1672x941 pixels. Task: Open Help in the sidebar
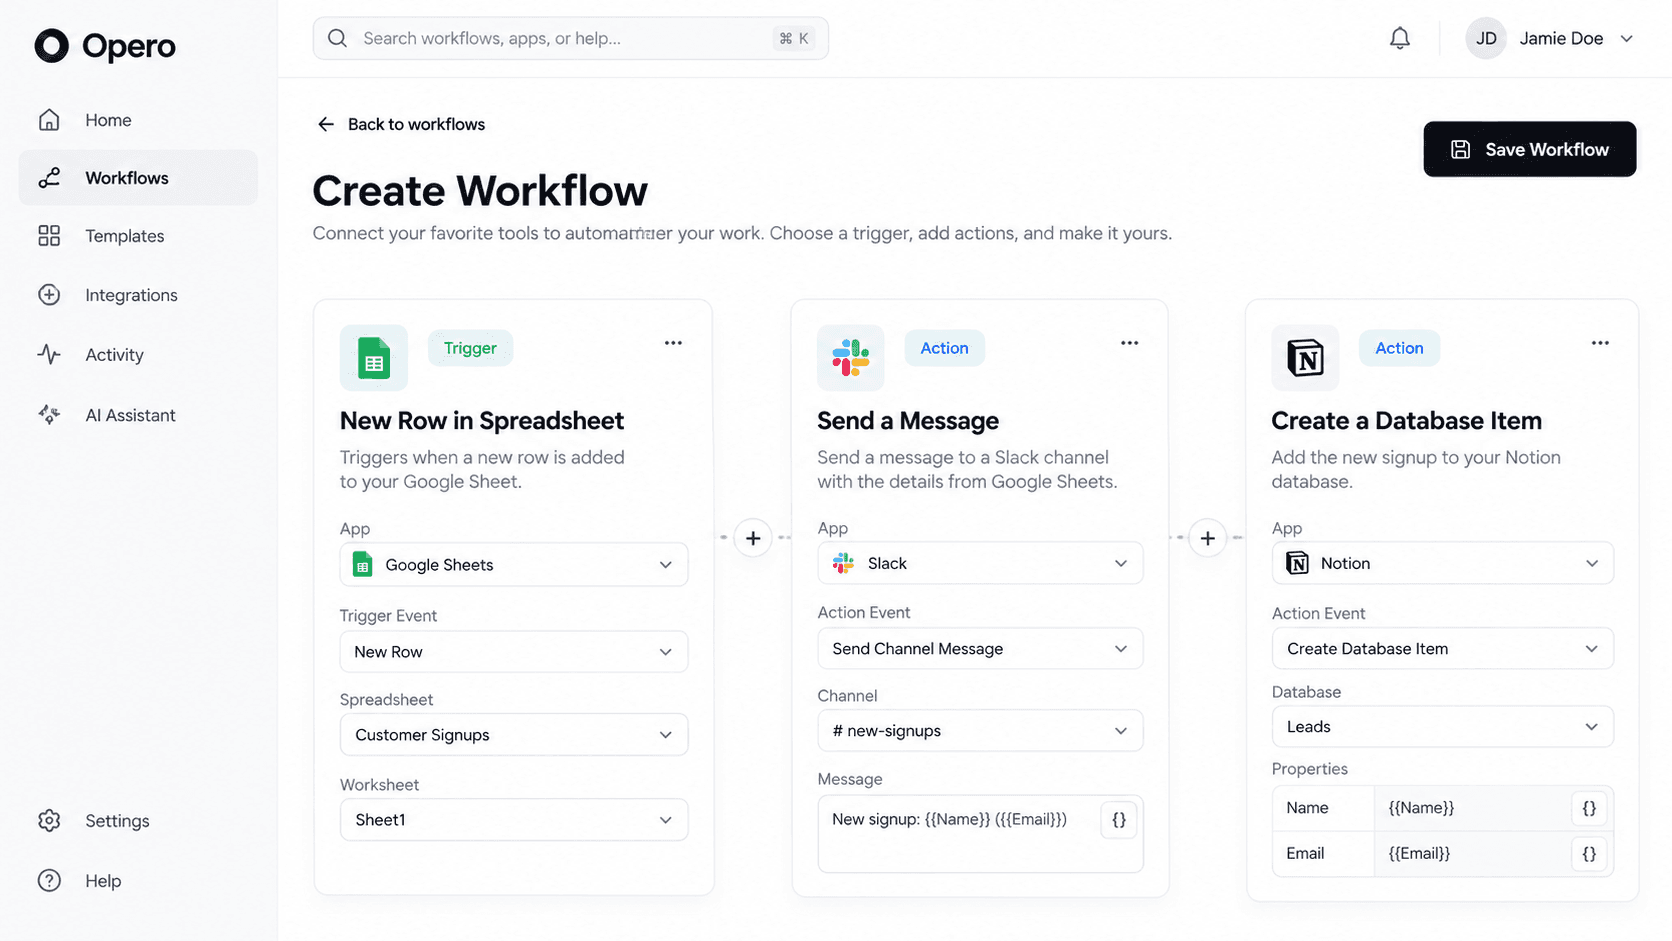coord(138,881)
